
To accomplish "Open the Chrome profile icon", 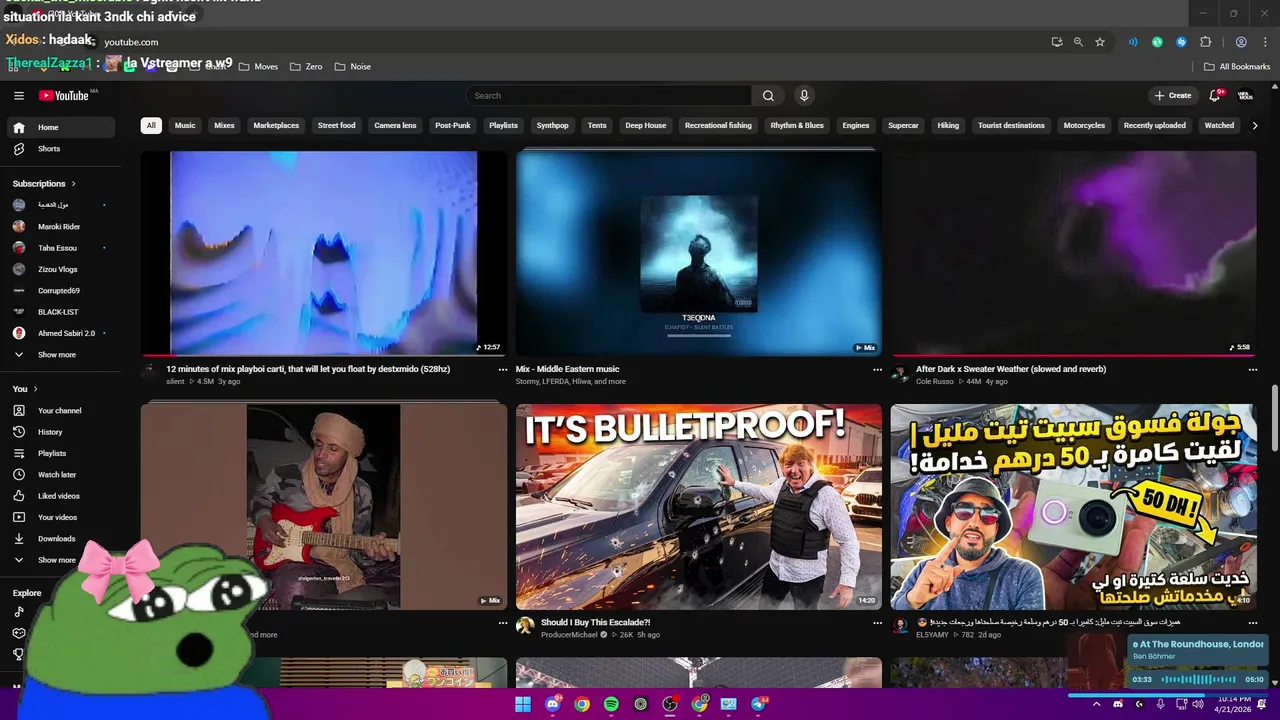I will click(x=1241, y=42).
